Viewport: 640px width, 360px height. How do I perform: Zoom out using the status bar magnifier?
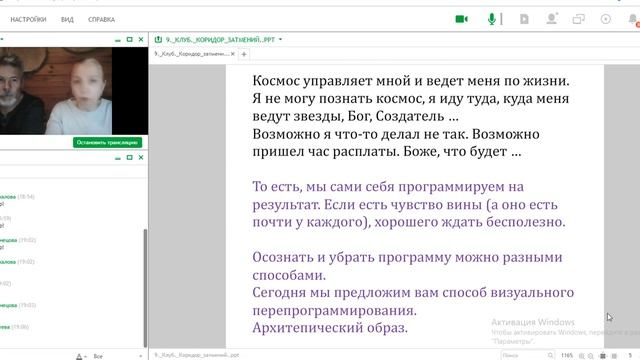point(591,356)
